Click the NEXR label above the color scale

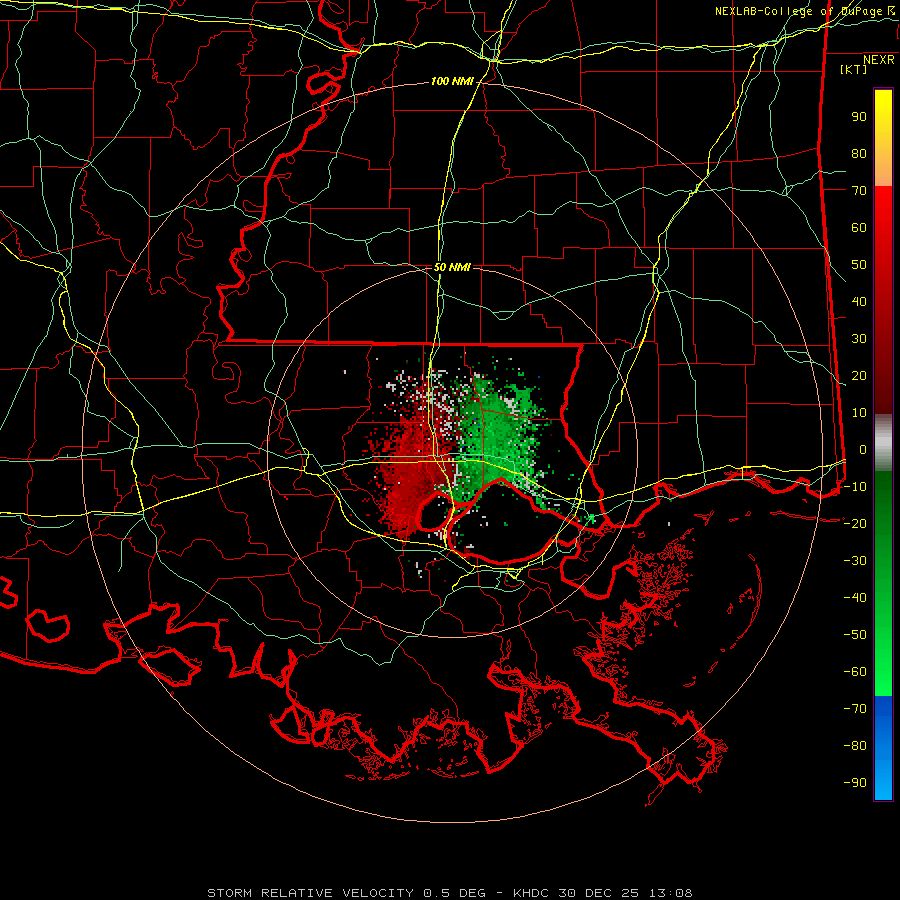[x=879, y=60]
